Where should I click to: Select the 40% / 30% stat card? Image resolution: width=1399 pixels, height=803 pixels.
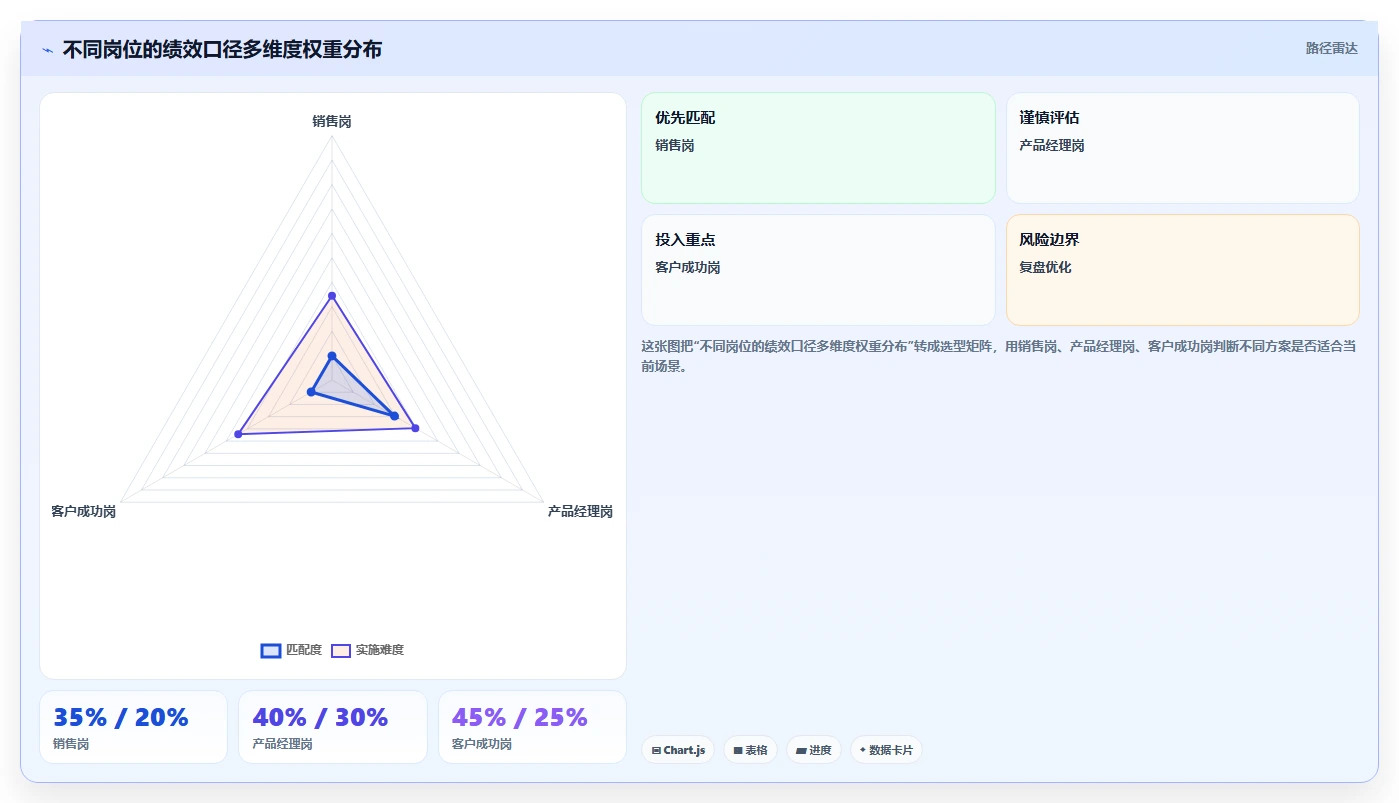333,727
